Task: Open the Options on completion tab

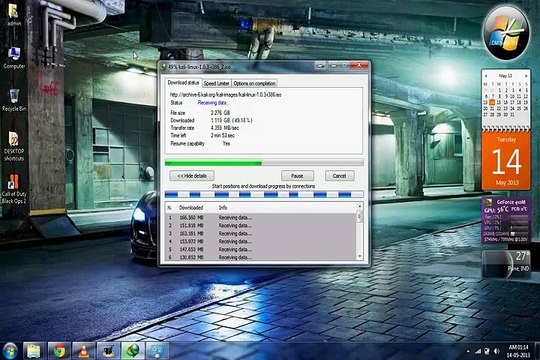Action: coord(255,83)
